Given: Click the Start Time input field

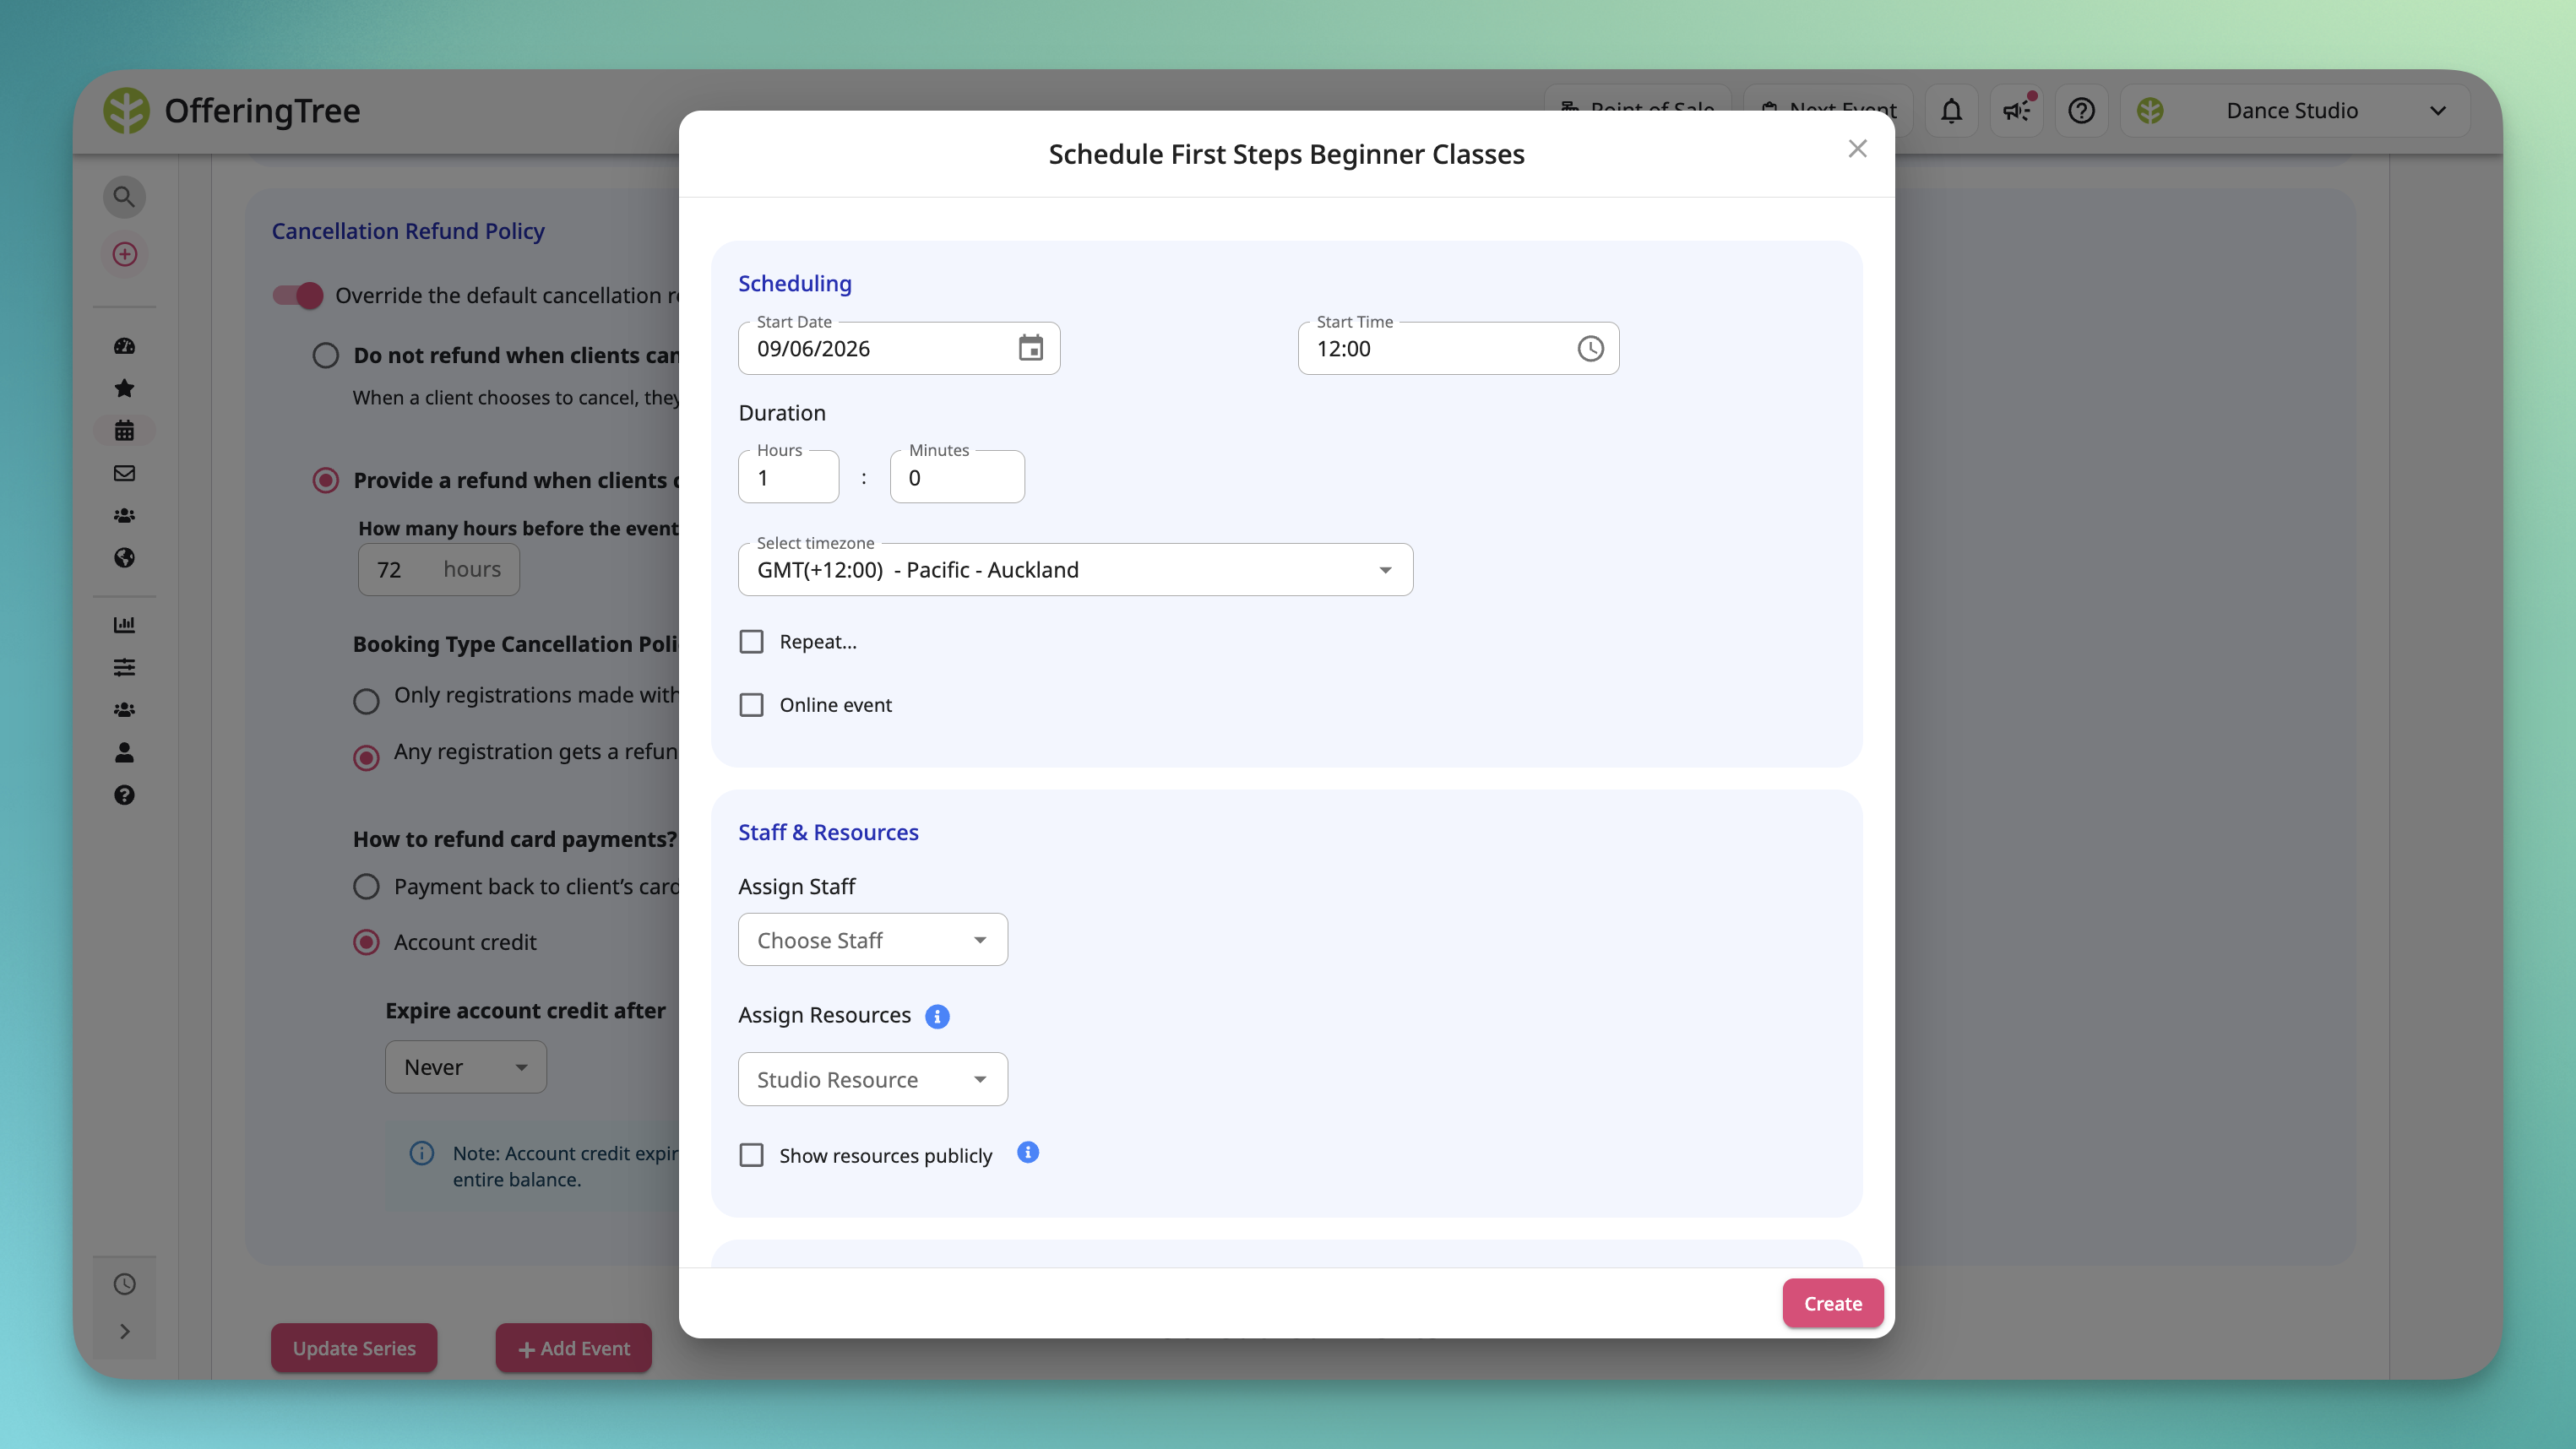Looking at the screenshot, I should 1458,348.
